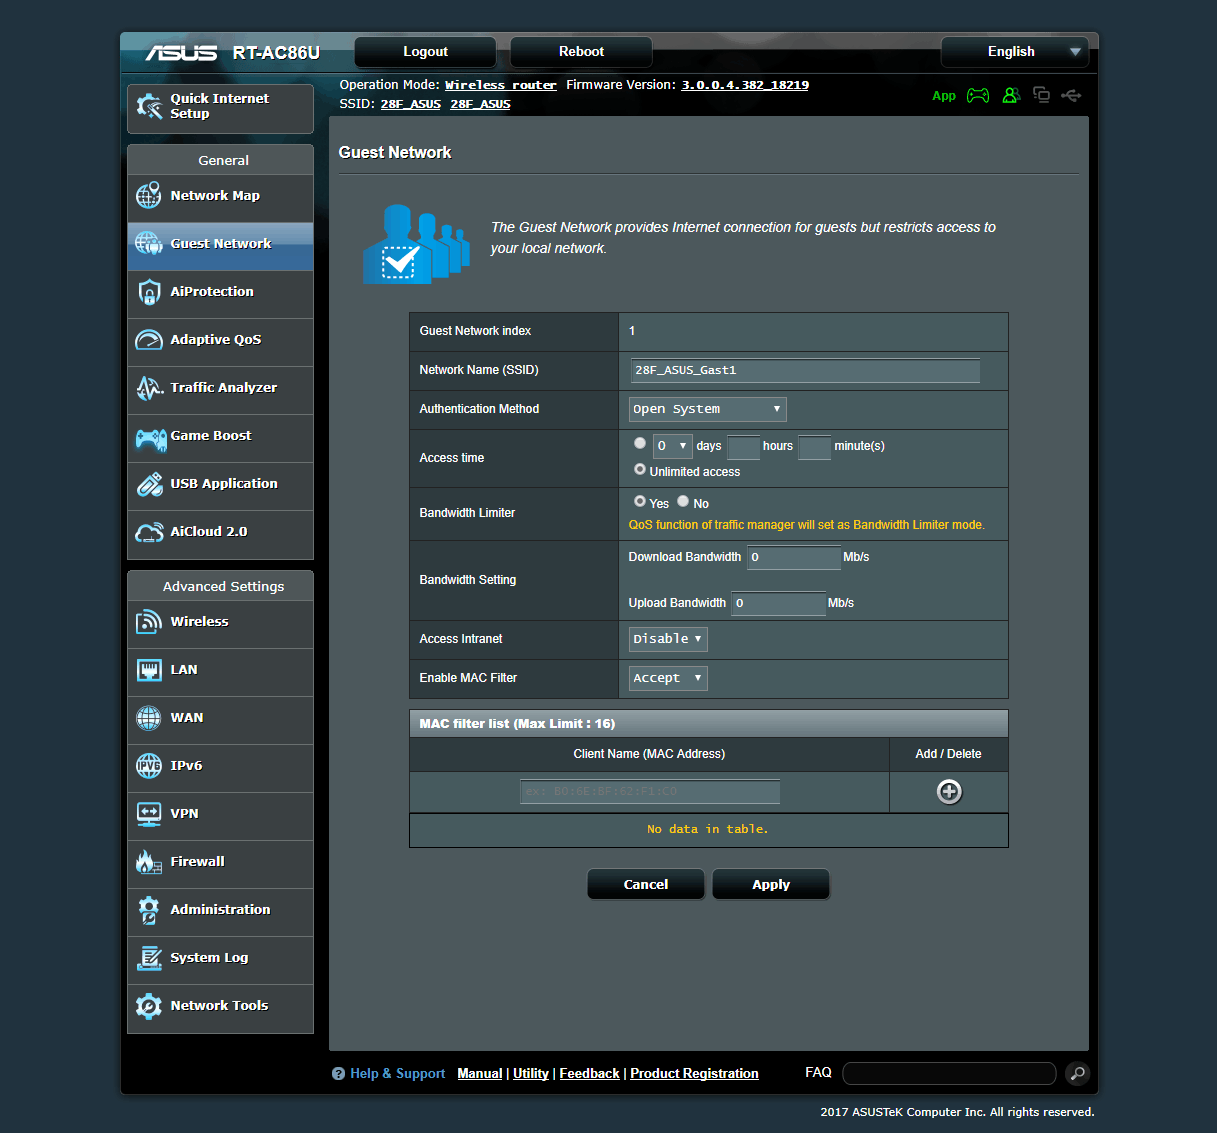The image size is (1217, 1133).
Task: Click the Upload Bandwidth field
Action: [779, 603]
